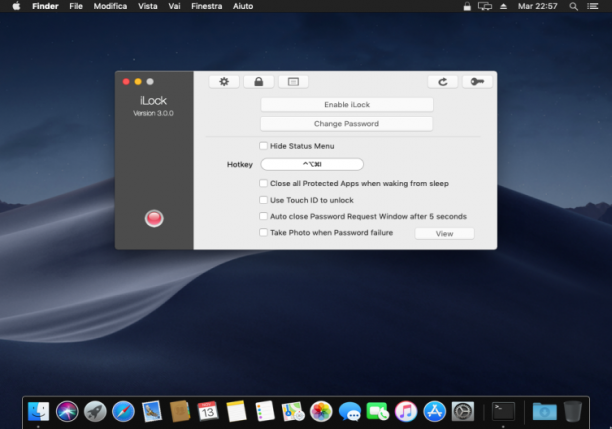Screen dimensions: 612x429
Task: Click the iLock padlock menu bar icon
Action: [467, 6]
